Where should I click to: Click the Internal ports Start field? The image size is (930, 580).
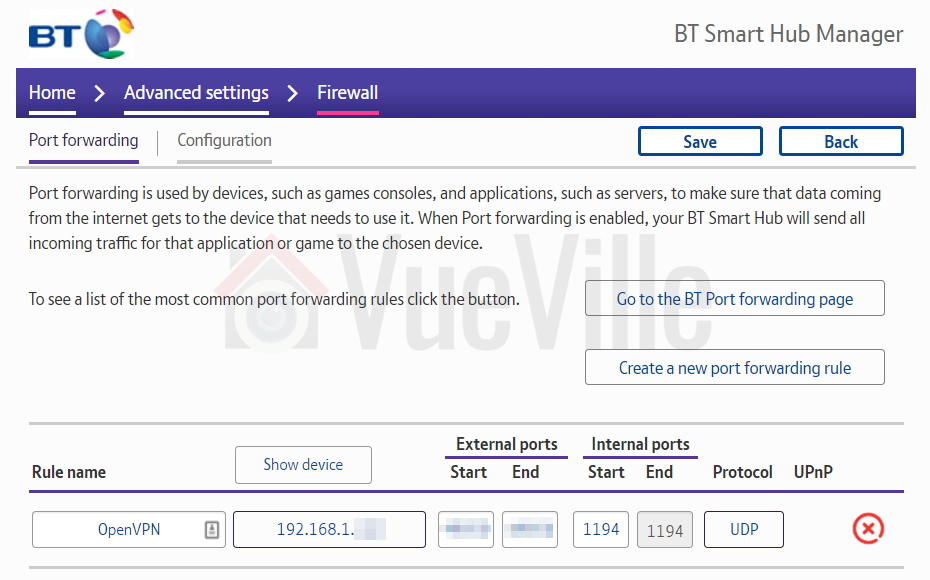click(x=601, y=530)
